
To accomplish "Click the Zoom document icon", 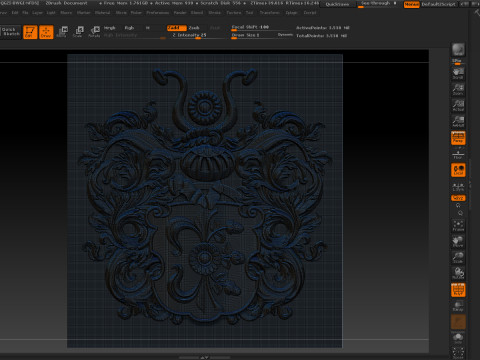I will click(x=458, y=90).
